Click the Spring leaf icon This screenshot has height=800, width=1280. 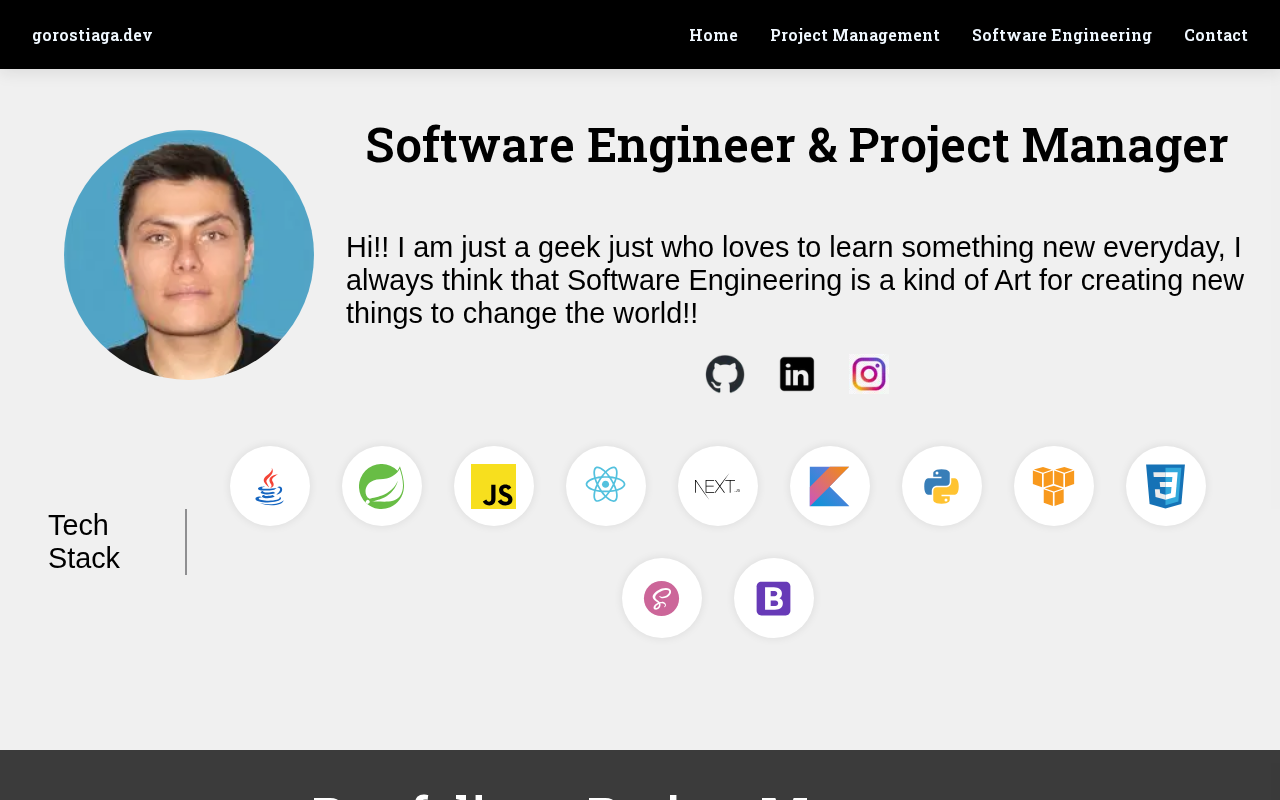coord(382,486)
